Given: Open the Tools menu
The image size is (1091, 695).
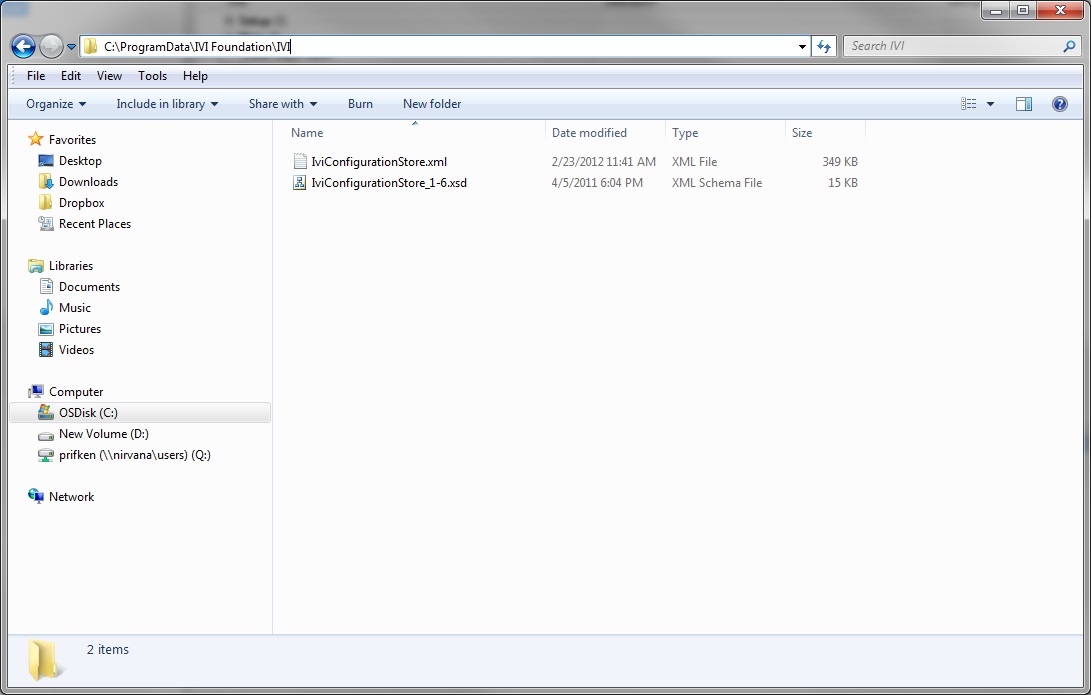Looking at the screenshot, I should coord(152,76).
